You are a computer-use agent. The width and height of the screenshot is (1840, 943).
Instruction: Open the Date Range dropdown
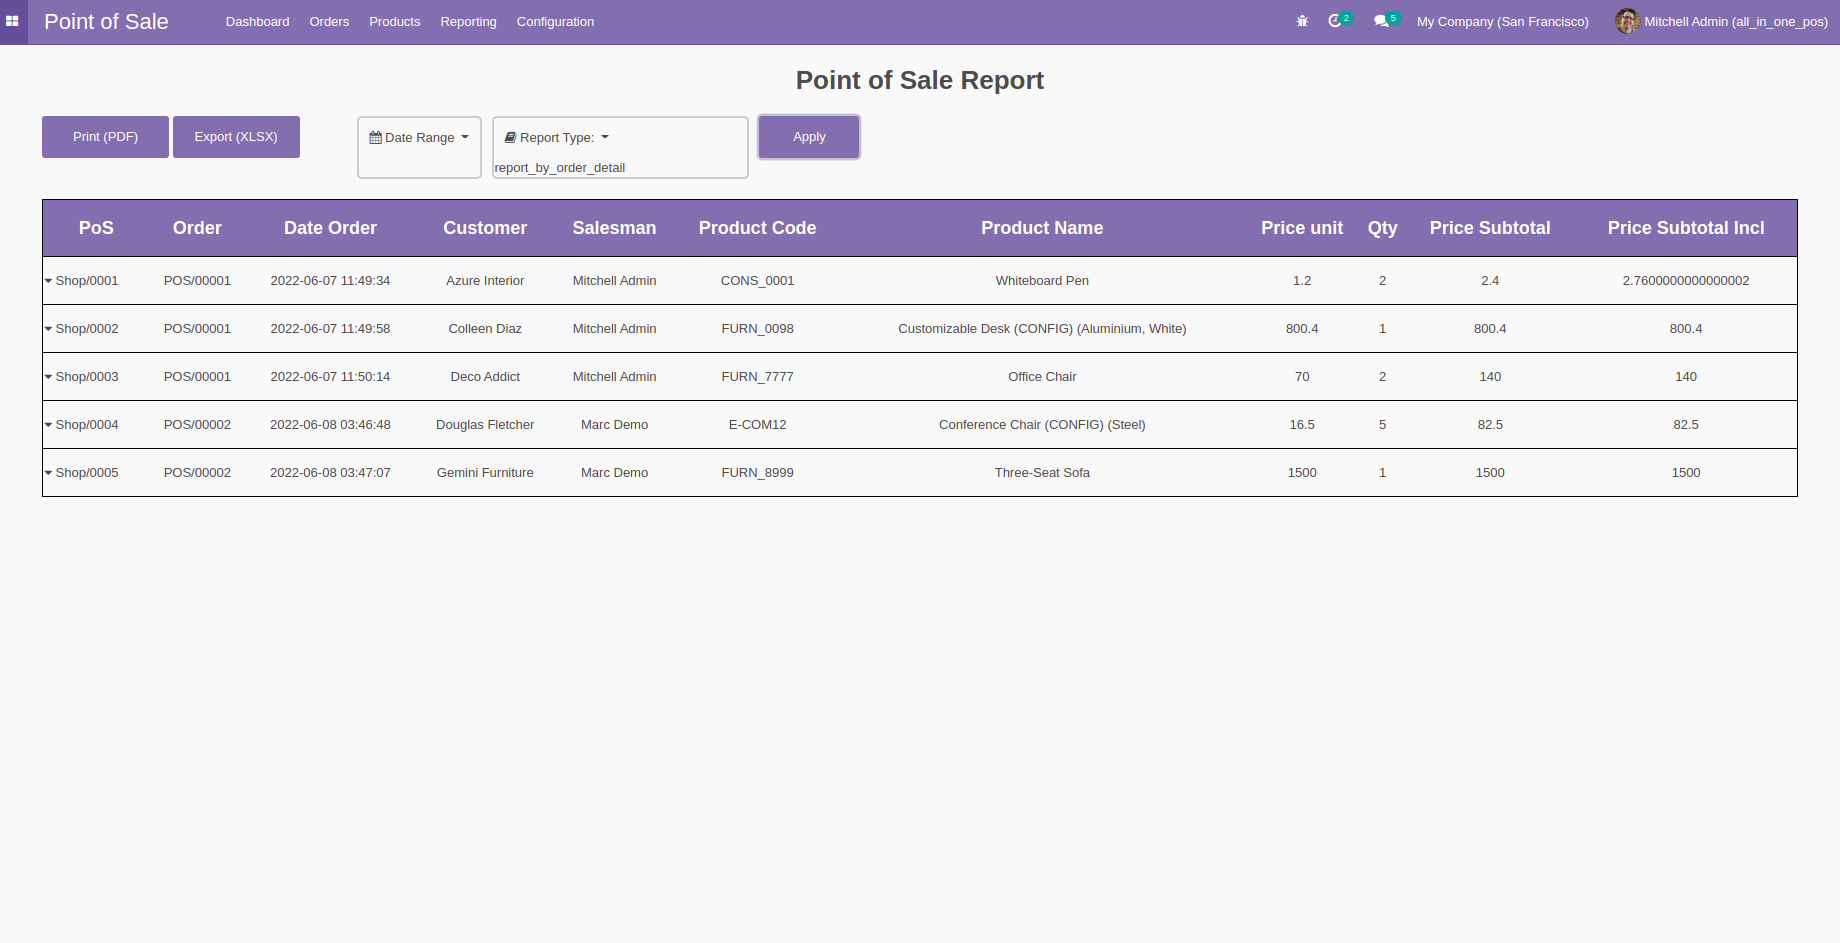pos(420,138)
